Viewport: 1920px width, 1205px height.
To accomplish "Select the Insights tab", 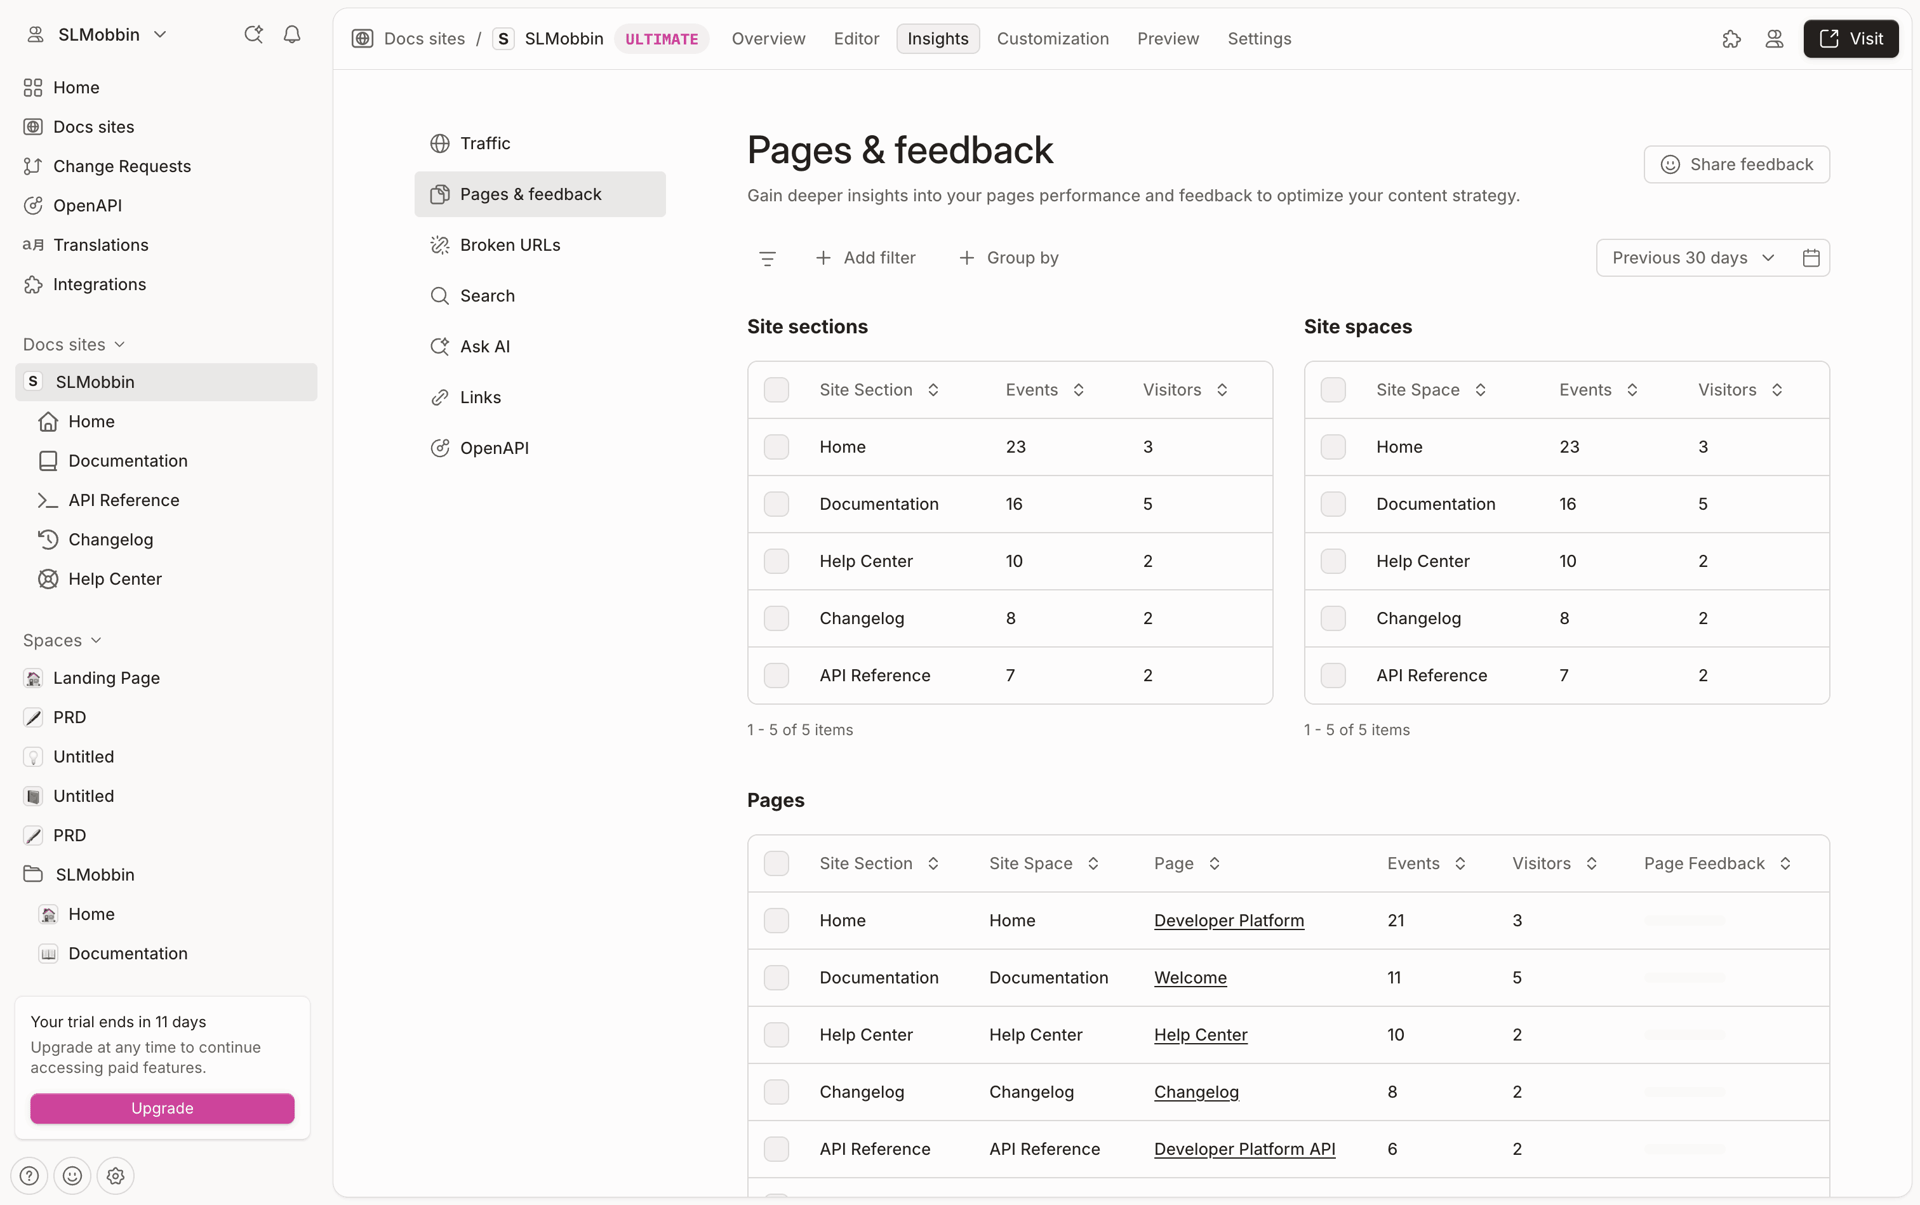I will [x=938, y=38].
